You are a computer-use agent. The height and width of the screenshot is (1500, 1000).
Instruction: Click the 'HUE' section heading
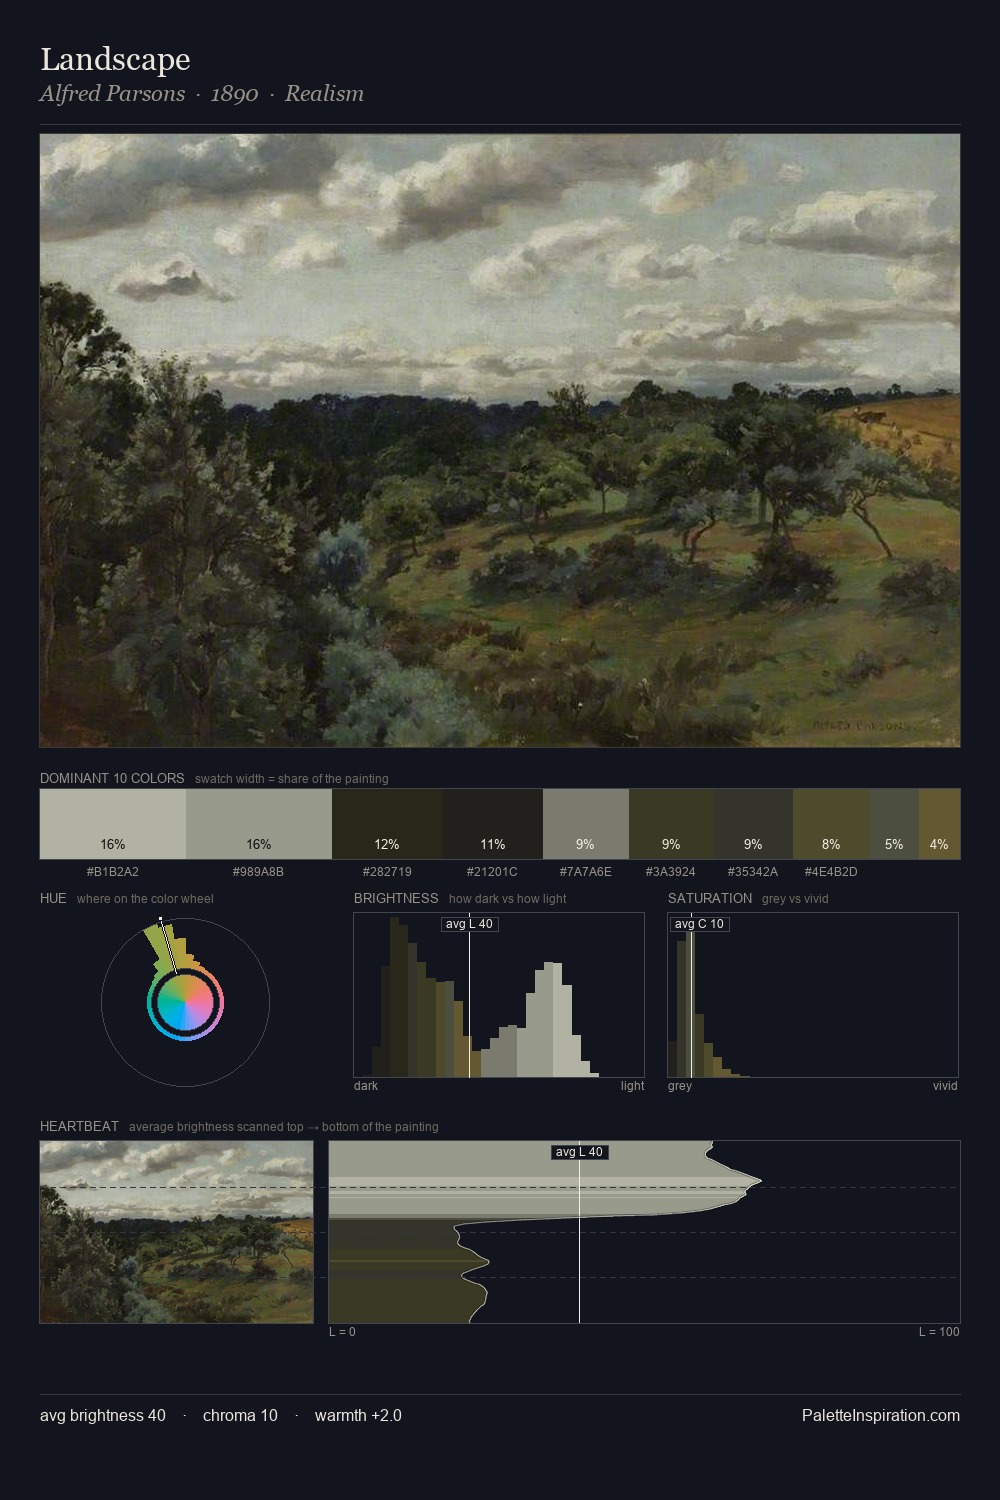(53, 898)
